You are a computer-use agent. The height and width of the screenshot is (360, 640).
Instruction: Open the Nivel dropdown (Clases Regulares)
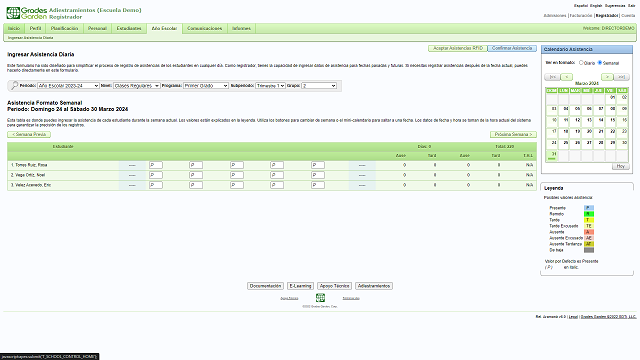136,86
